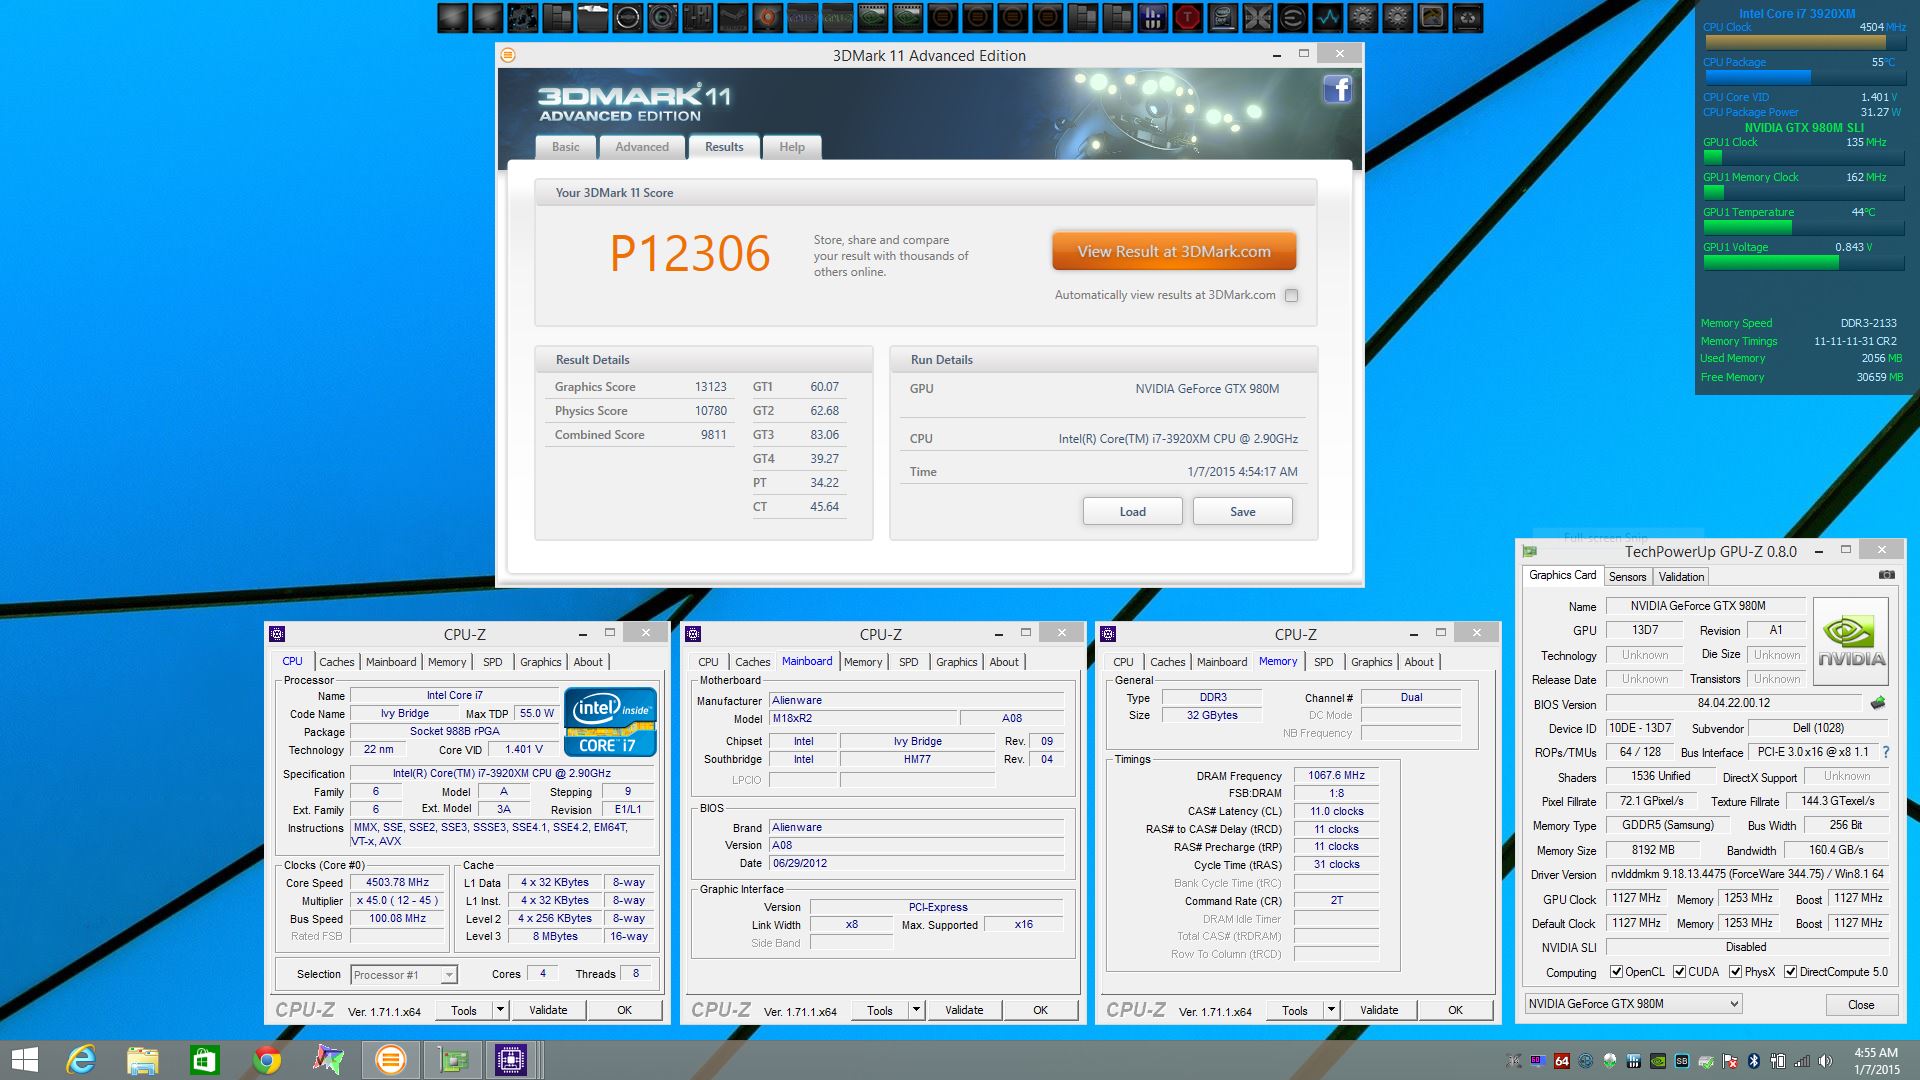Viewport: 1920px width, 1080px height.
Task: Open the NVIDIA GeForce GTX 980M dropdown in GPU-Z
Action: 1633,1003
